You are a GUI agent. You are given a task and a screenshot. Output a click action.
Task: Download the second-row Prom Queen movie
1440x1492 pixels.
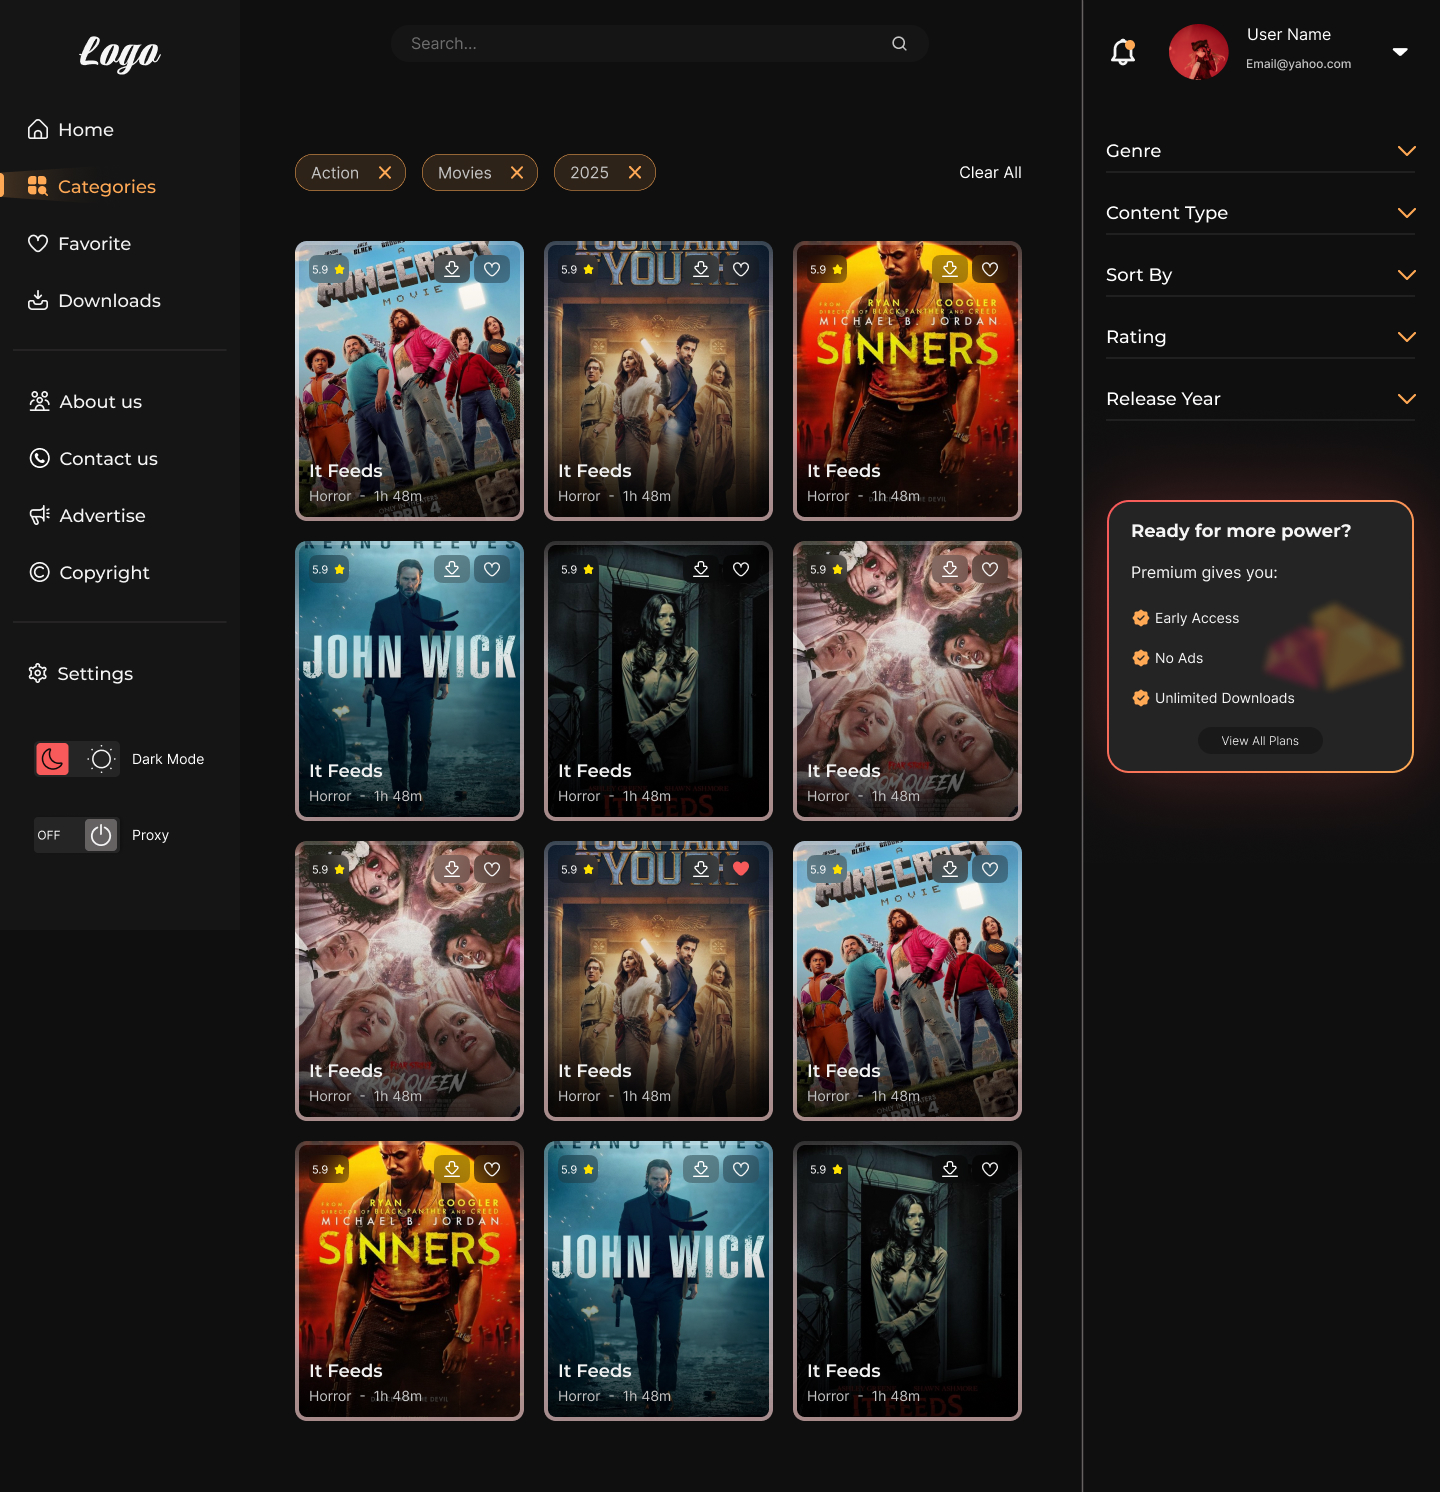pos(950,569)
